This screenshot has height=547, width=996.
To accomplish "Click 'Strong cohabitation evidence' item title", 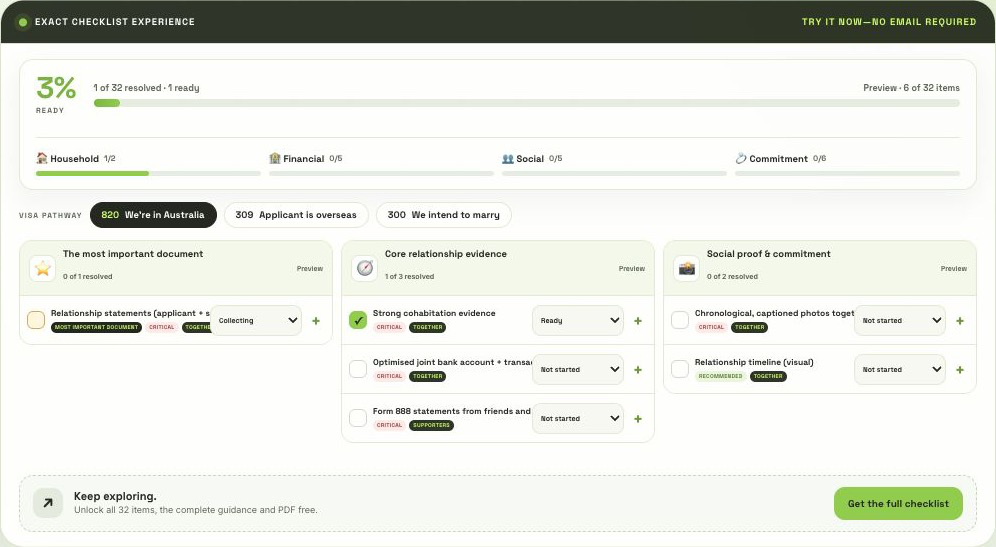I will click(x=434, y=313).
